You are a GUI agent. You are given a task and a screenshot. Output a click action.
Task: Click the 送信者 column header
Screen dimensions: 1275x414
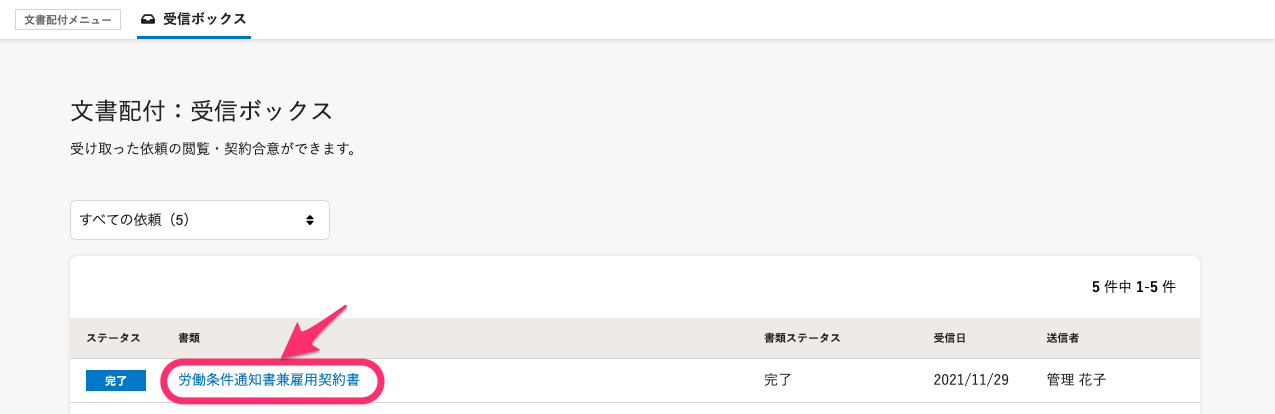click(1063, 338)
